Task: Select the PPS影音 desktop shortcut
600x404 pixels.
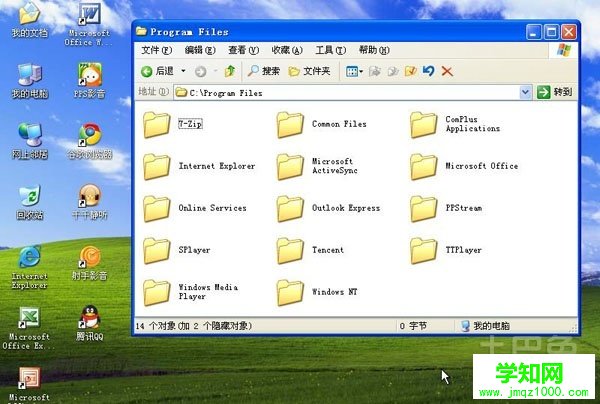Action: (x=90, y=81)
